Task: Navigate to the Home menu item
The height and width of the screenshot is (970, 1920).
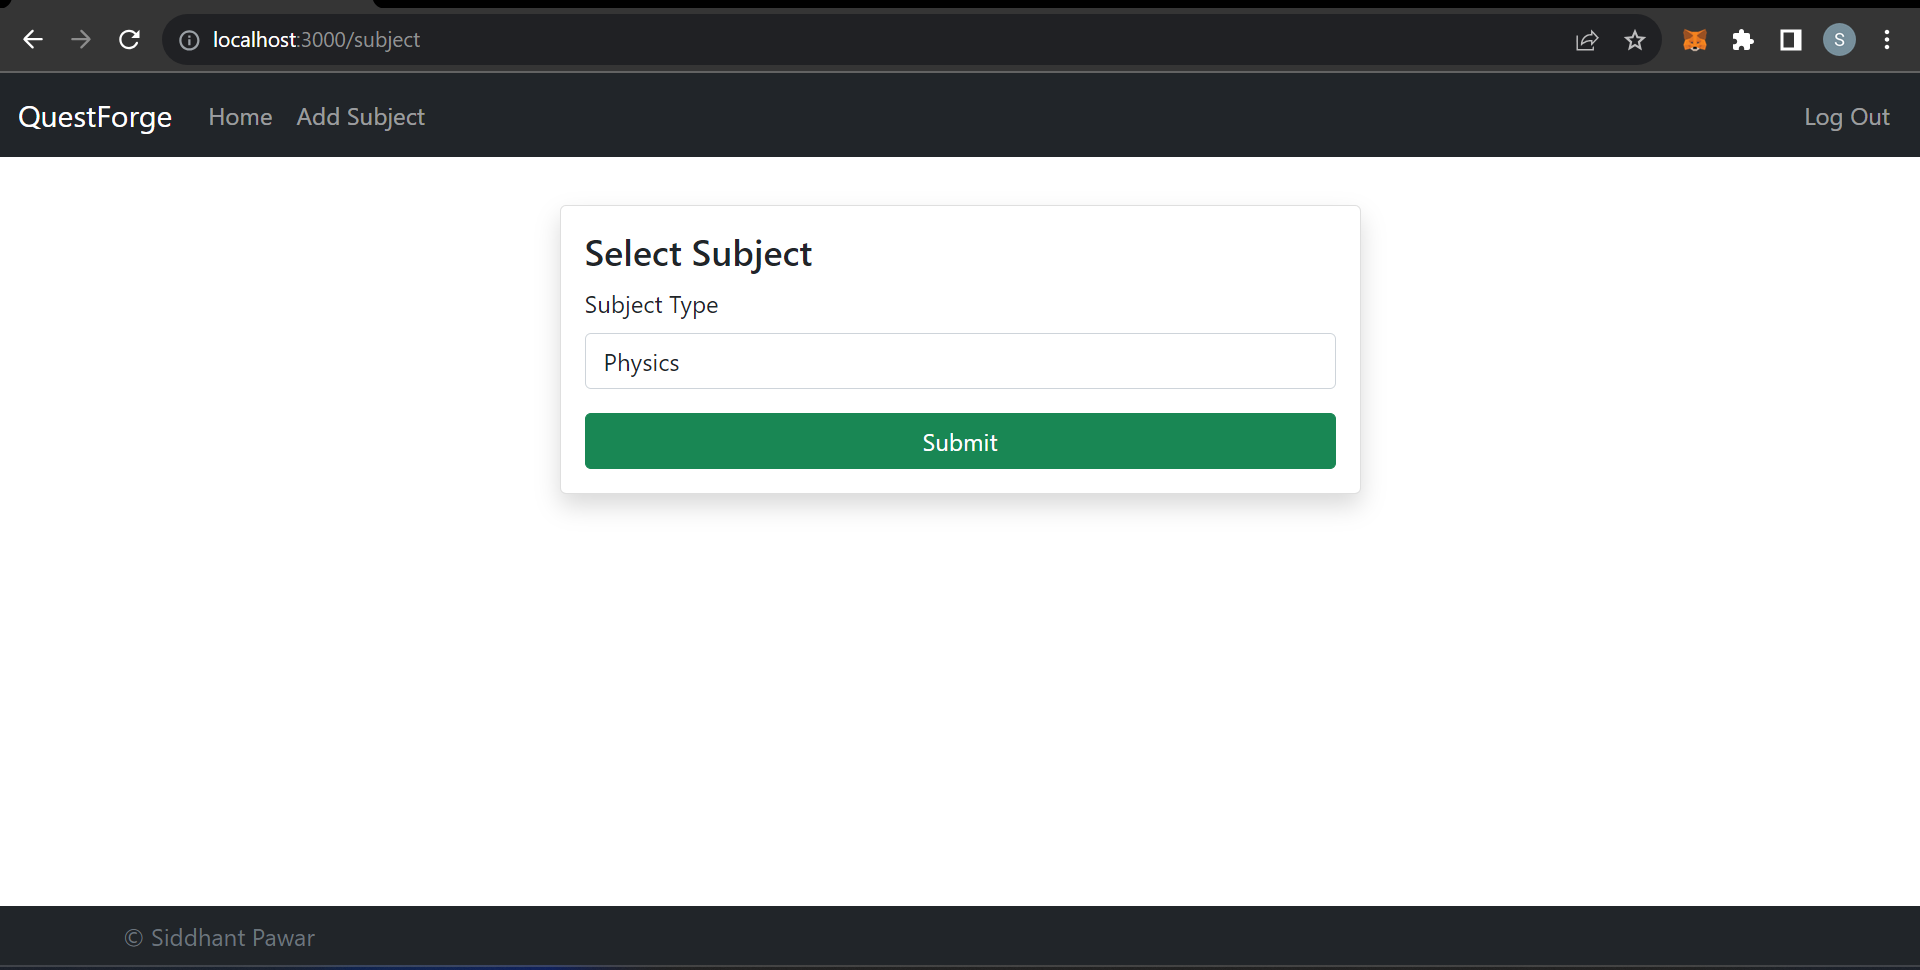Action: coord(239,117)
